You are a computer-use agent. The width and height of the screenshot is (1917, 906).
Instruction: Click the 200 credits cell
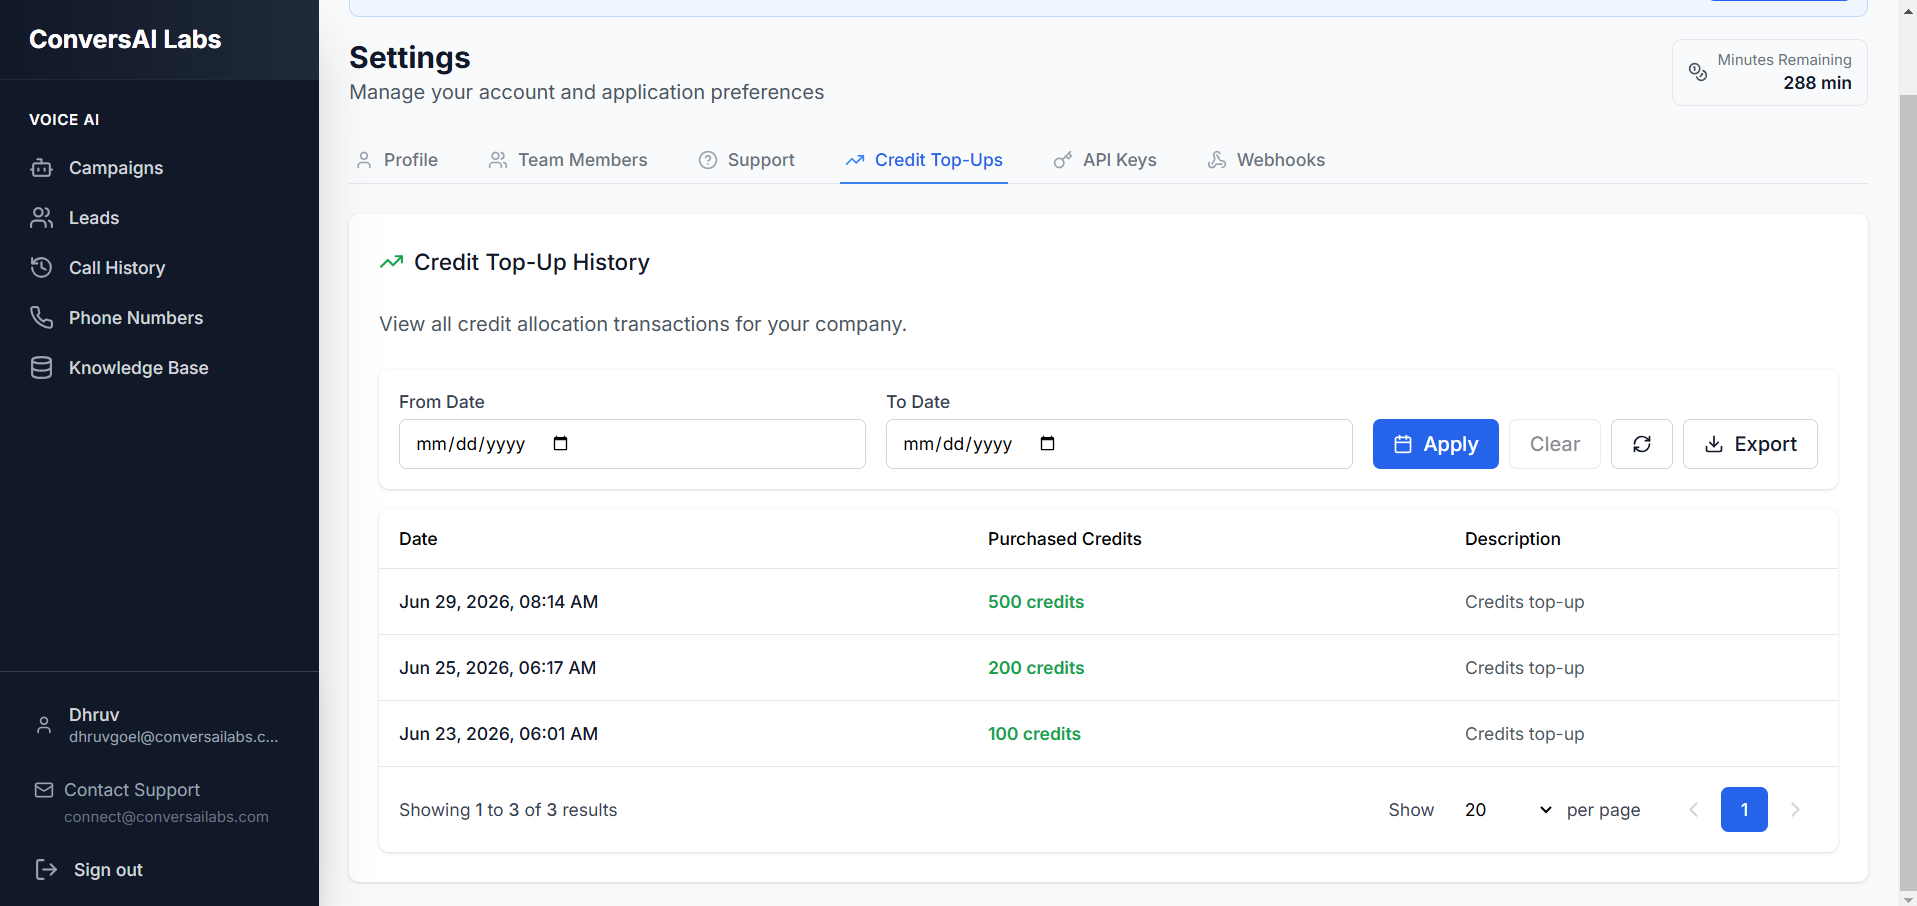1036,668
